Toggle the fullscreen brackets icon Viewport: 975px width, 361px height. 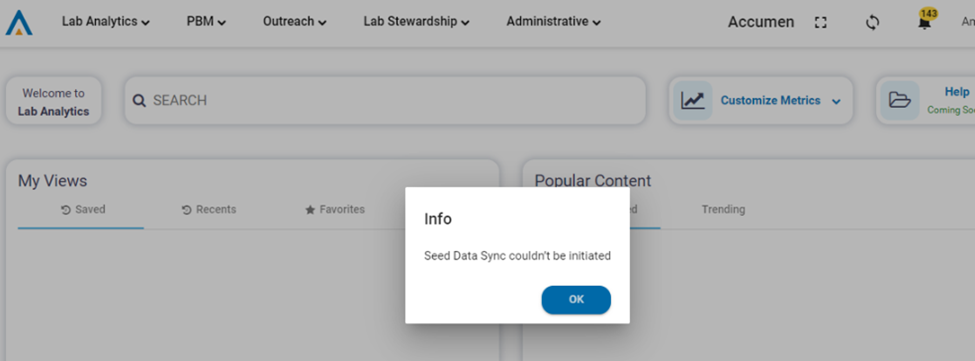click(x=820, y=22)
